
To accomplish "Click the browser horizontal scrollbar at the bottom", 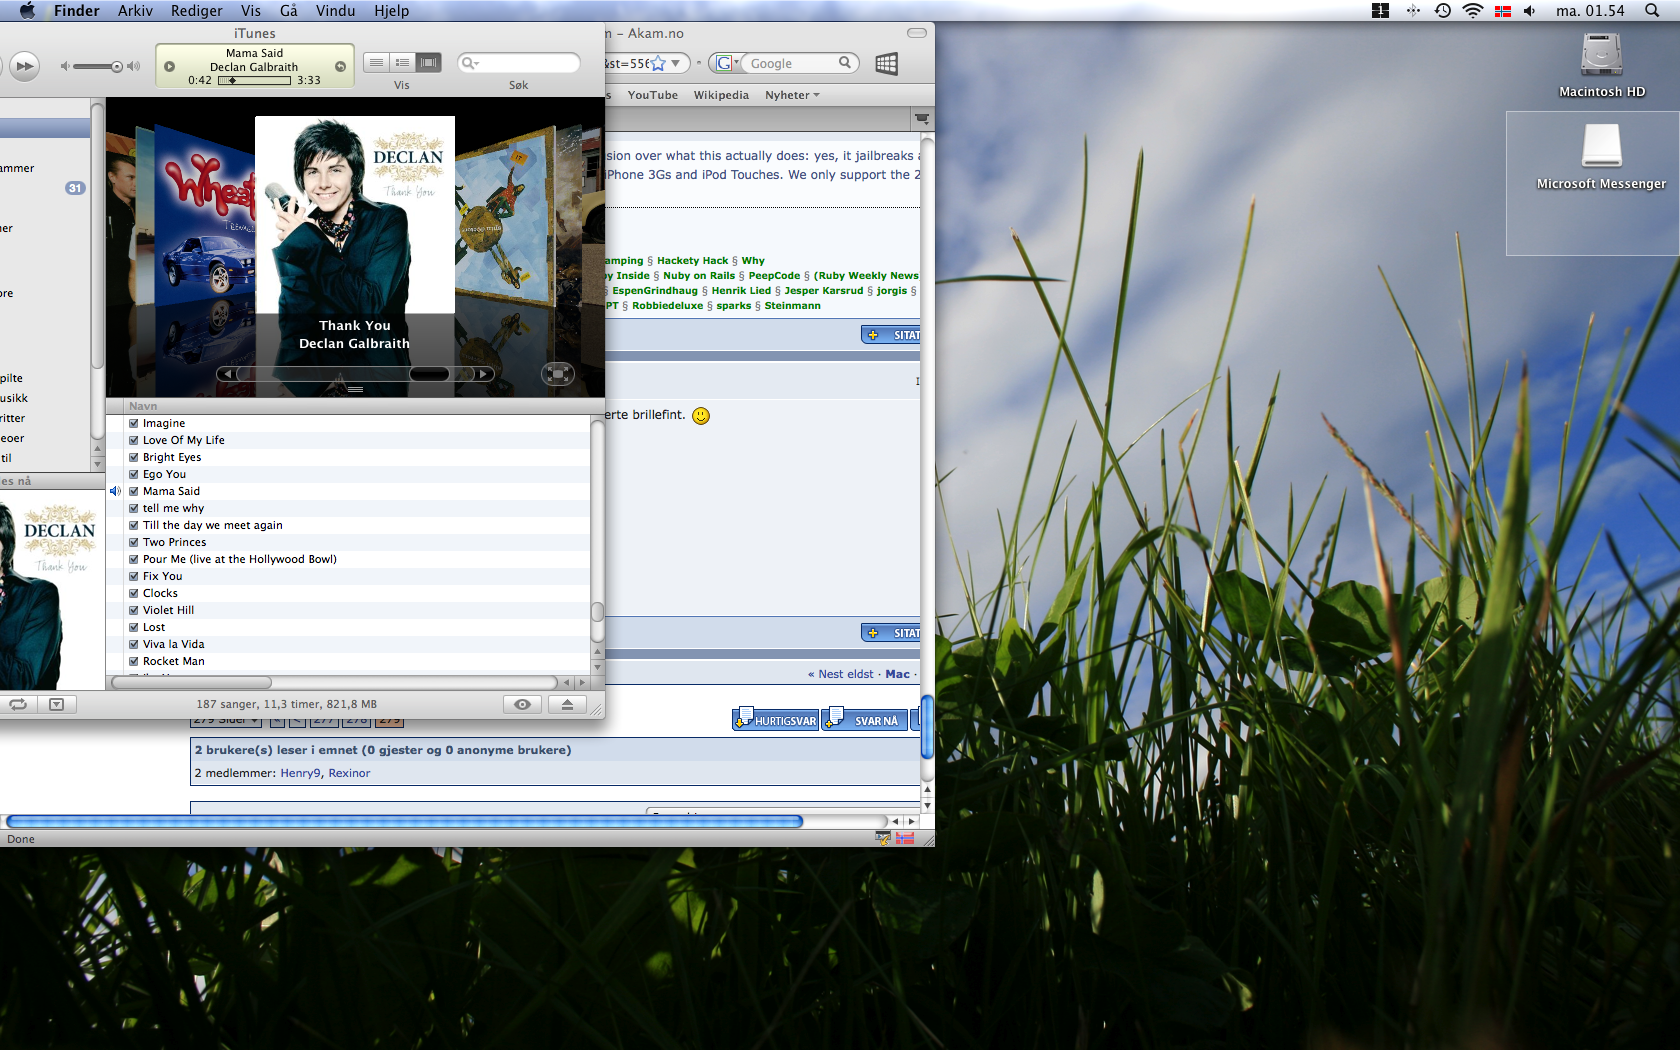I will click(404, 821).
